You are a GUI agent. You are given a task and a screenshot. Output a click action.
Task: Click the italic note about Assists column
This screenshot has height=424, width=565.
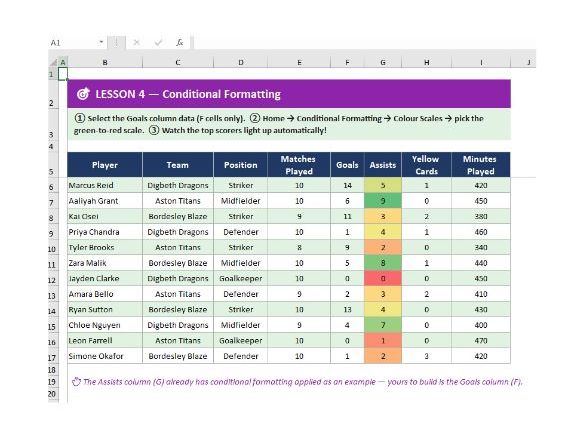tap(297, 382)
